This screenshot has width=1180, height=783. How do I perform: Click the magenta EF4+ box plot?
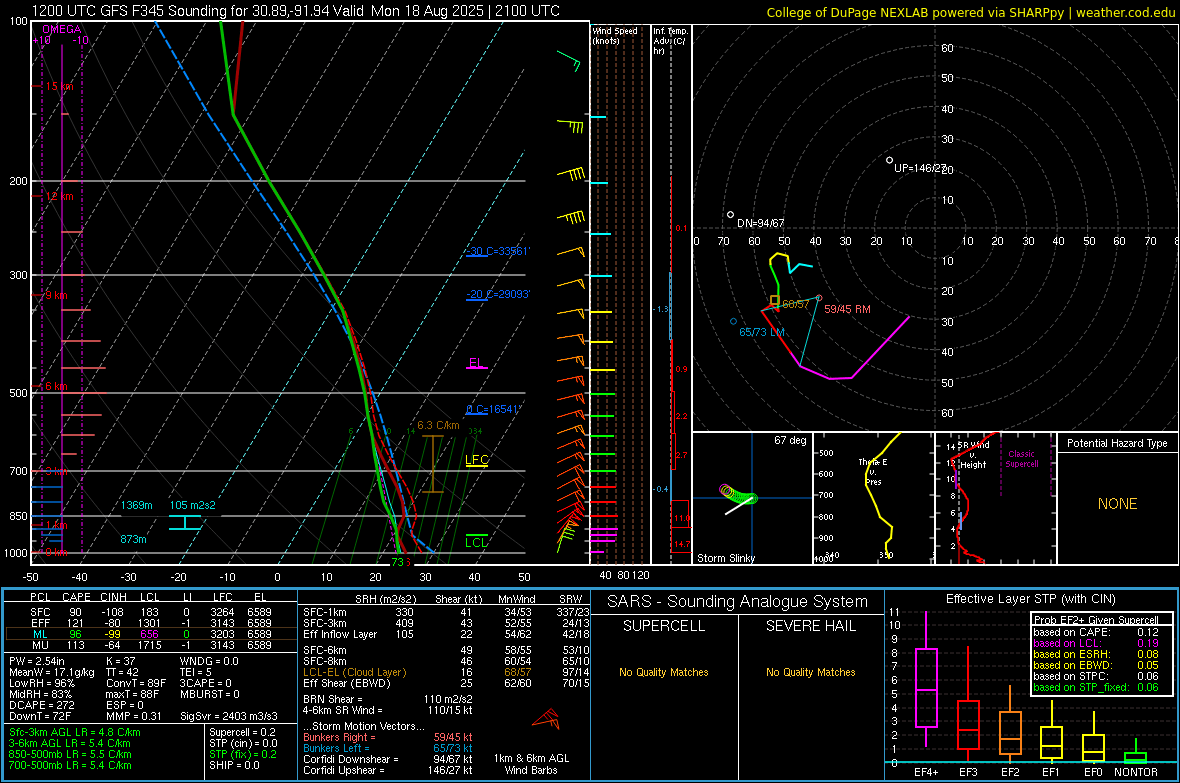926,680
